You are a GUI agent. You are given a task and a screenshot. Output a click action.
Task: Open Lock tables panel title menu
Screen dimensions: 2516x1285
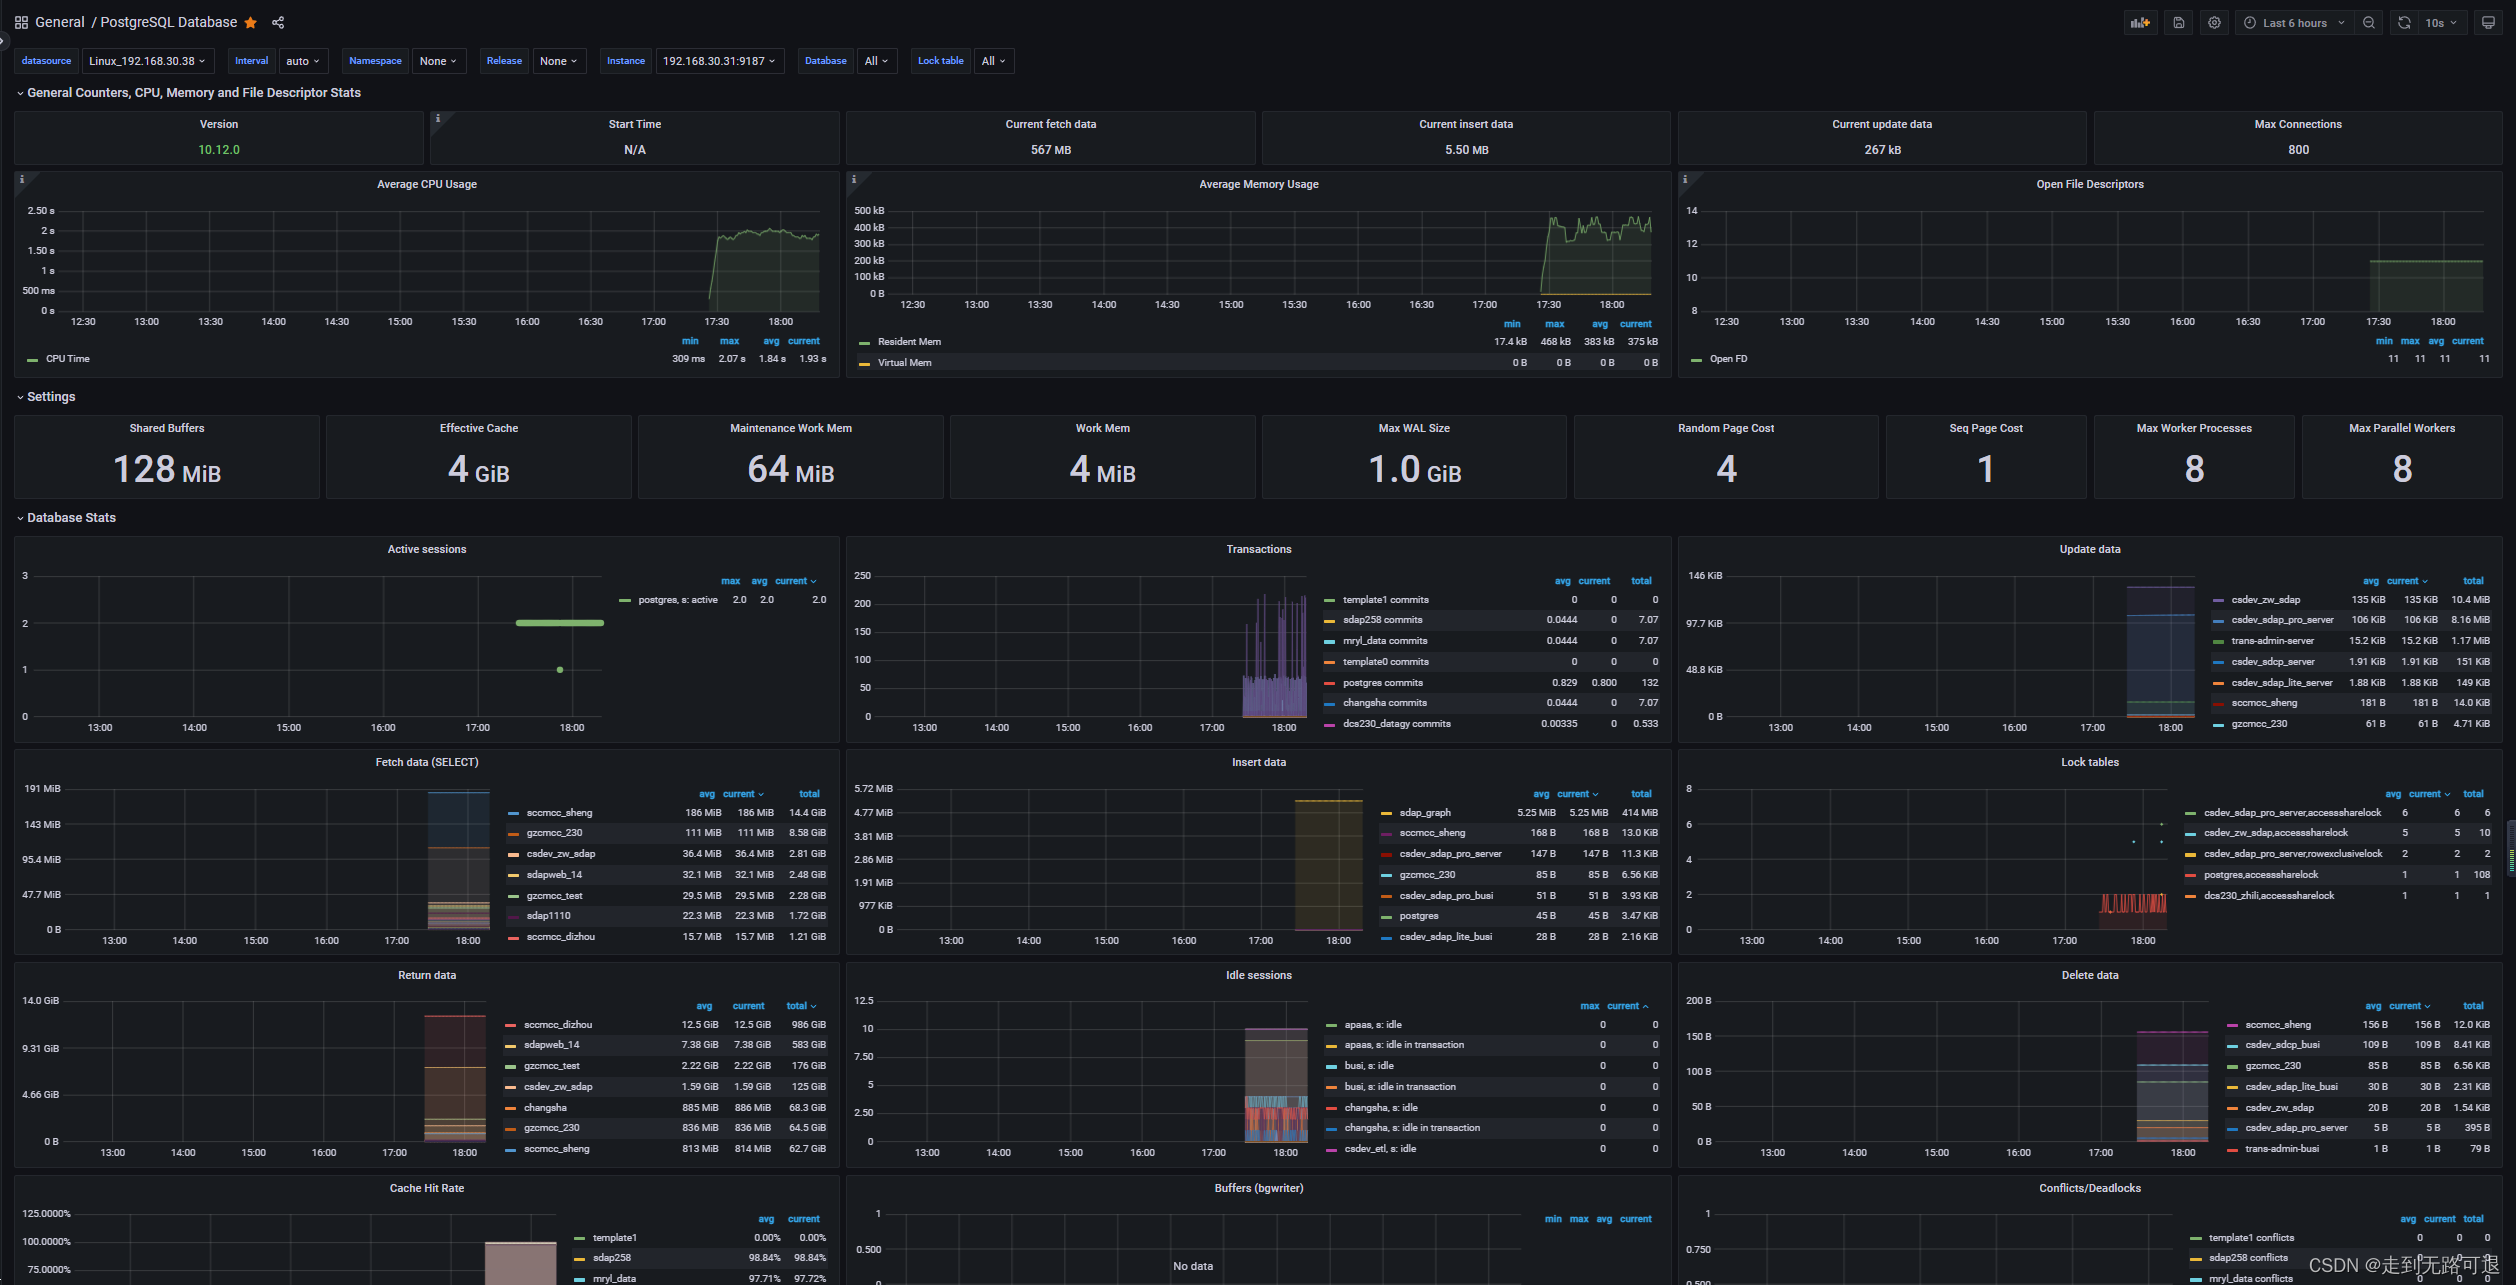2090,762
